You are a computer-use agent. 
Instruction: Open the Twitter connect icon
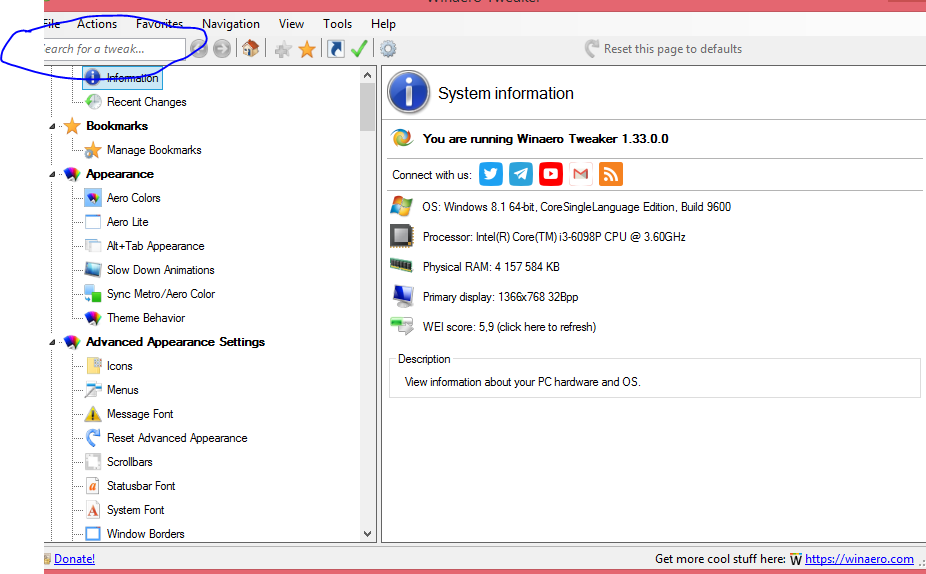click(491, 174)
